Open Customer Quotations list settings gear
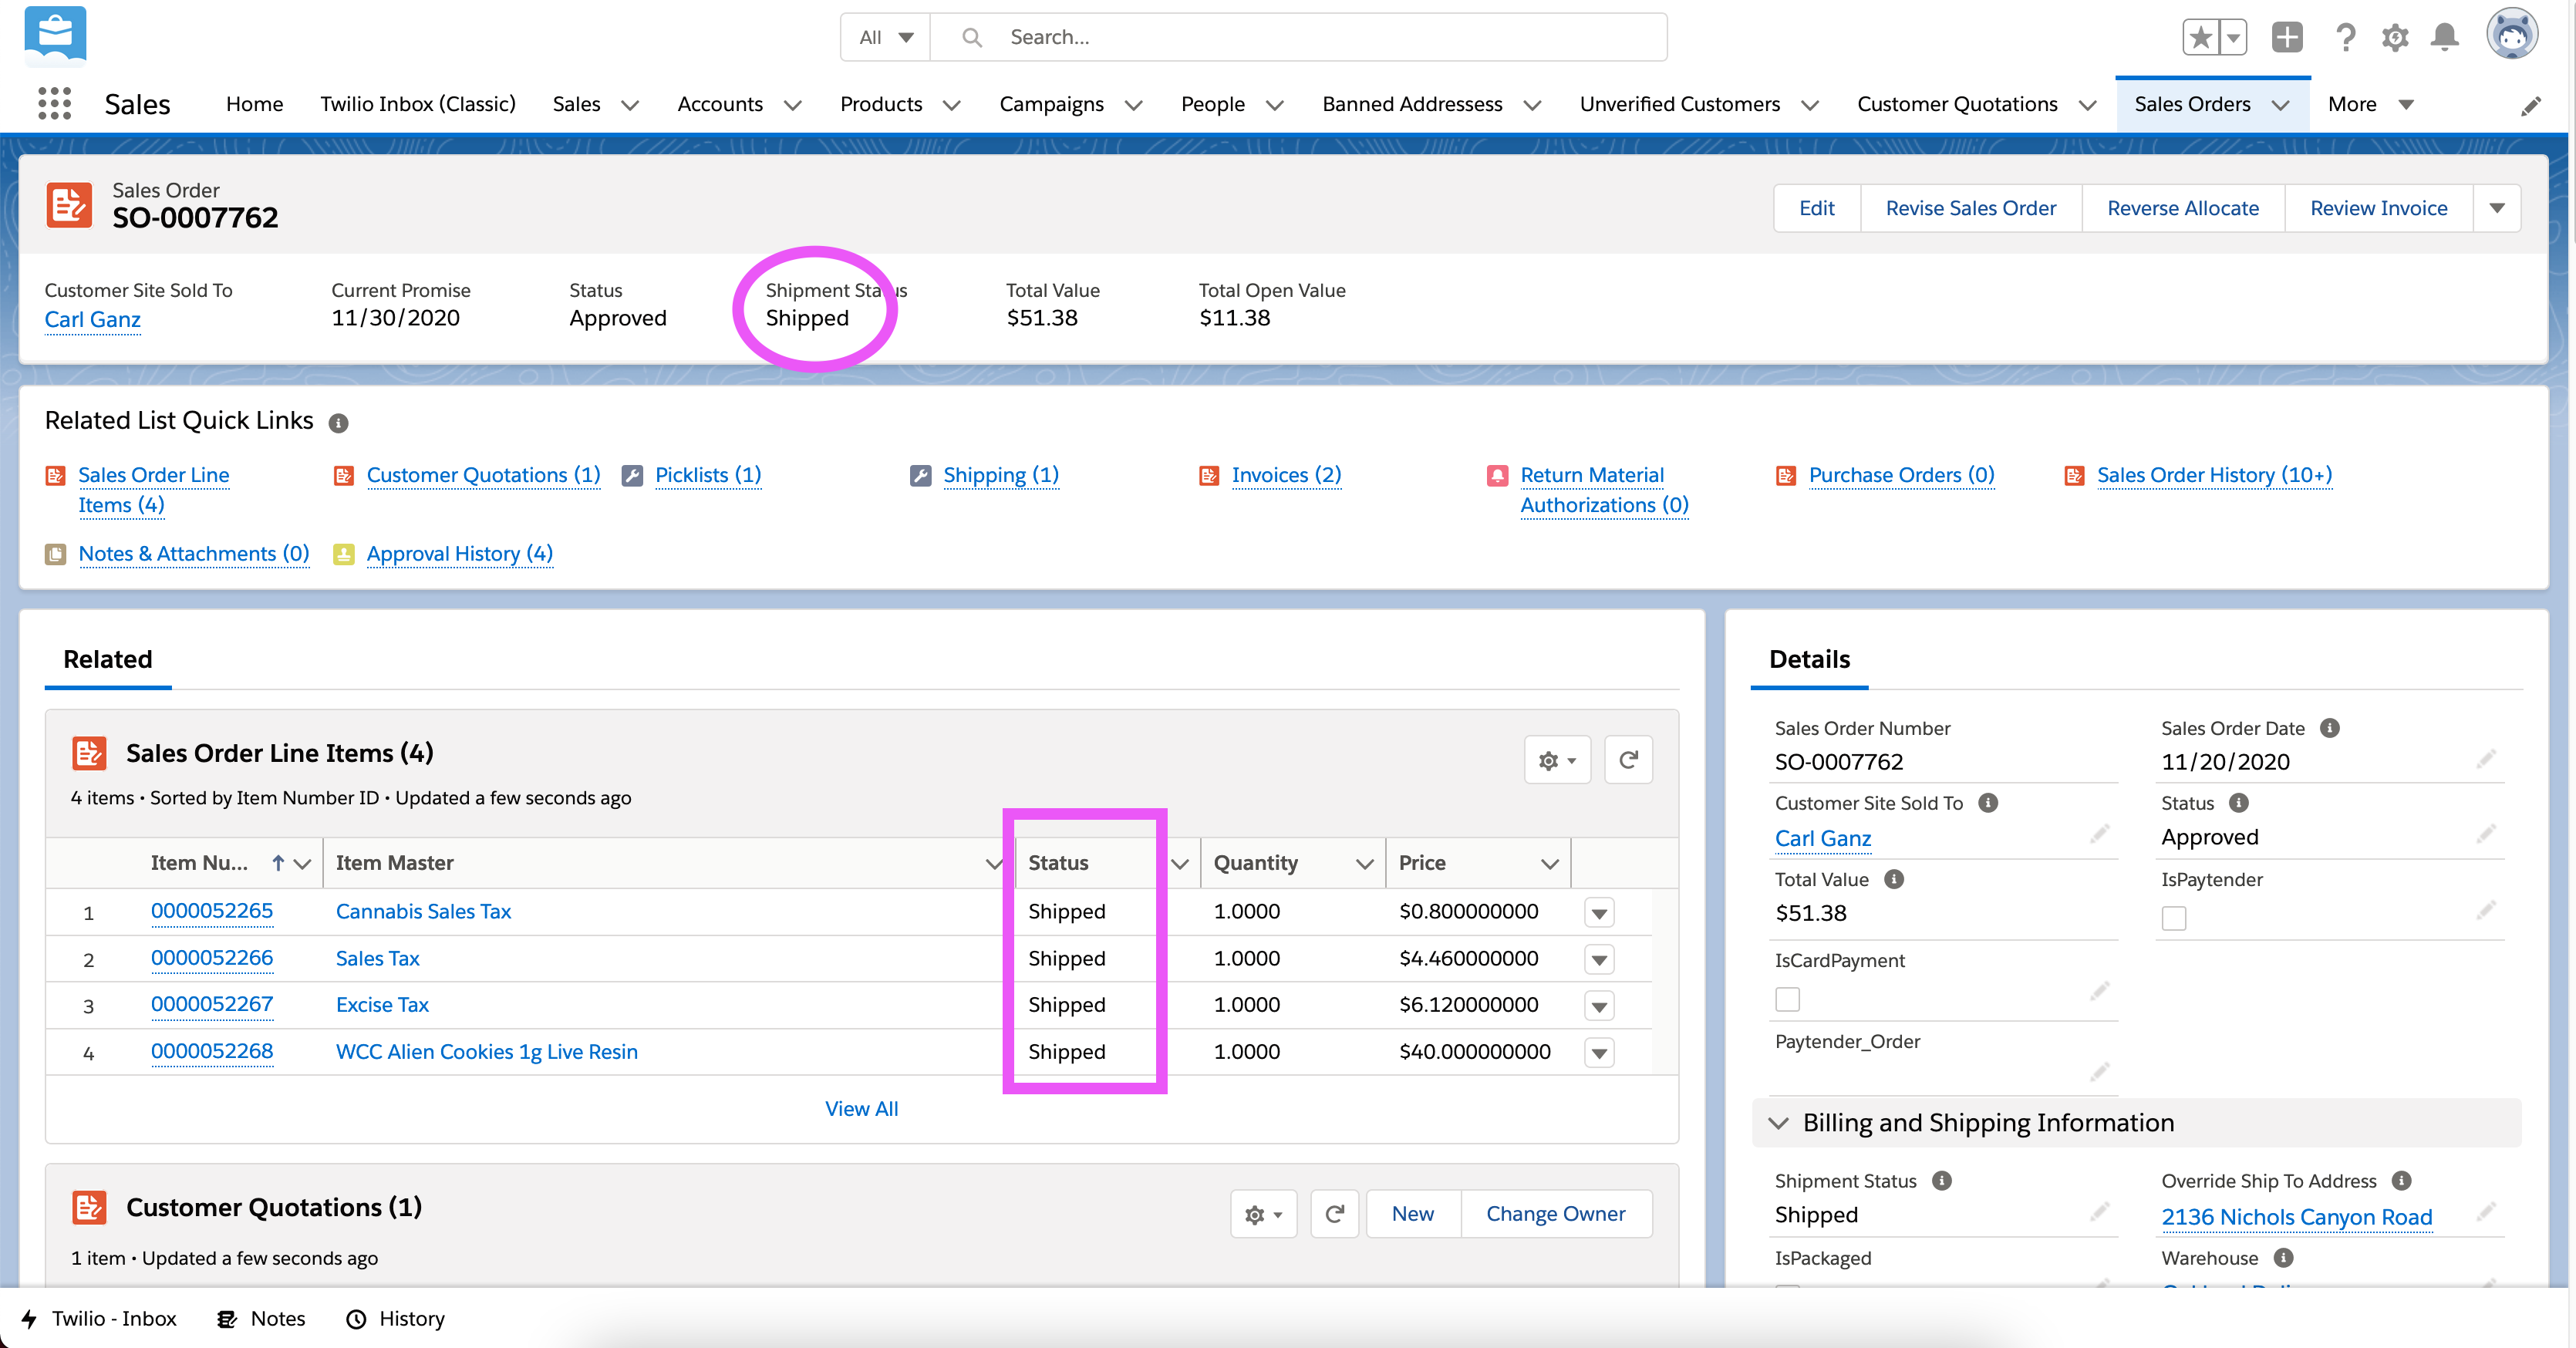 1263,1214
